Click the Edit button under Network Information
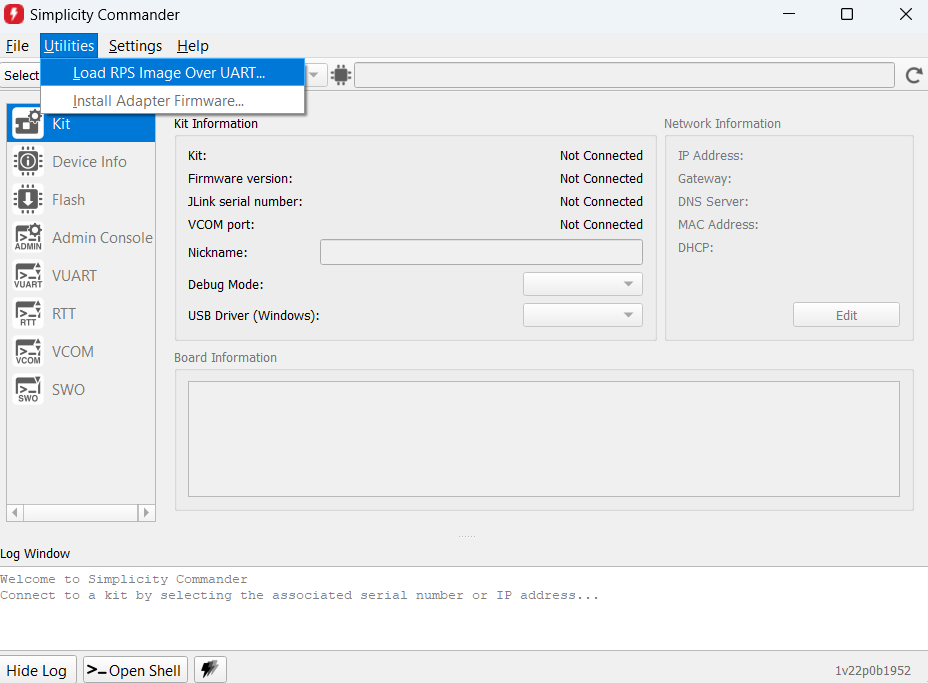This screenshot has height=683, width=928. [845, 314]
